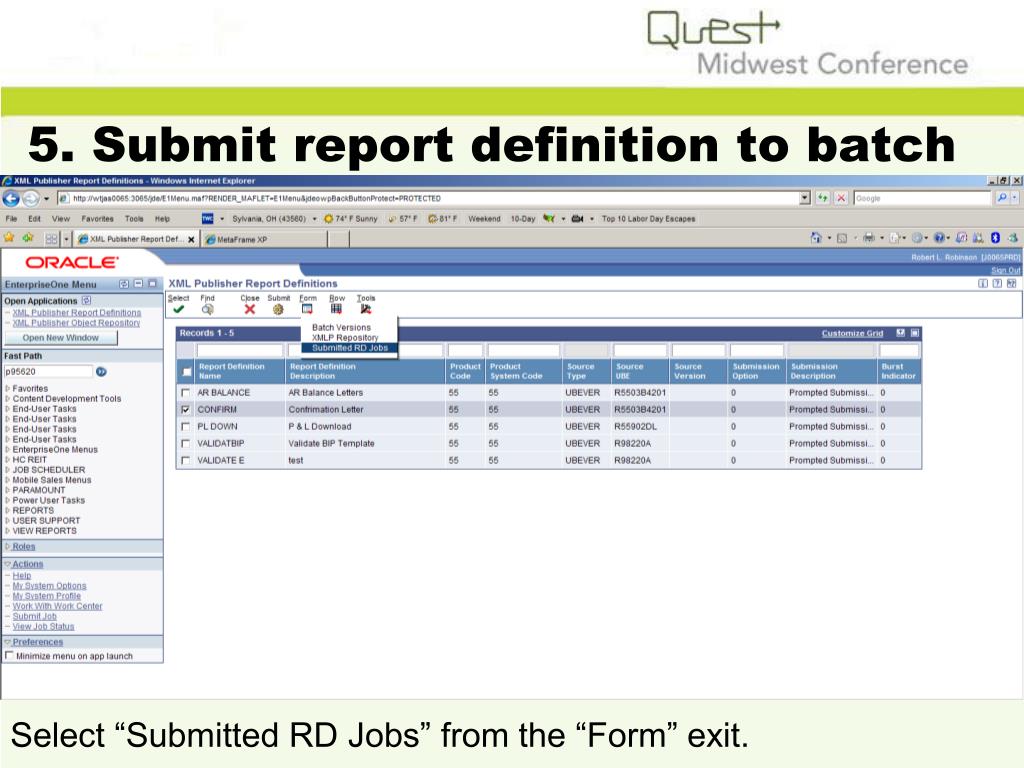The width and height of the screenshot is (1024, 768).
Task: Click the Fast Path go arrow
Action: (x=101, y=371)
